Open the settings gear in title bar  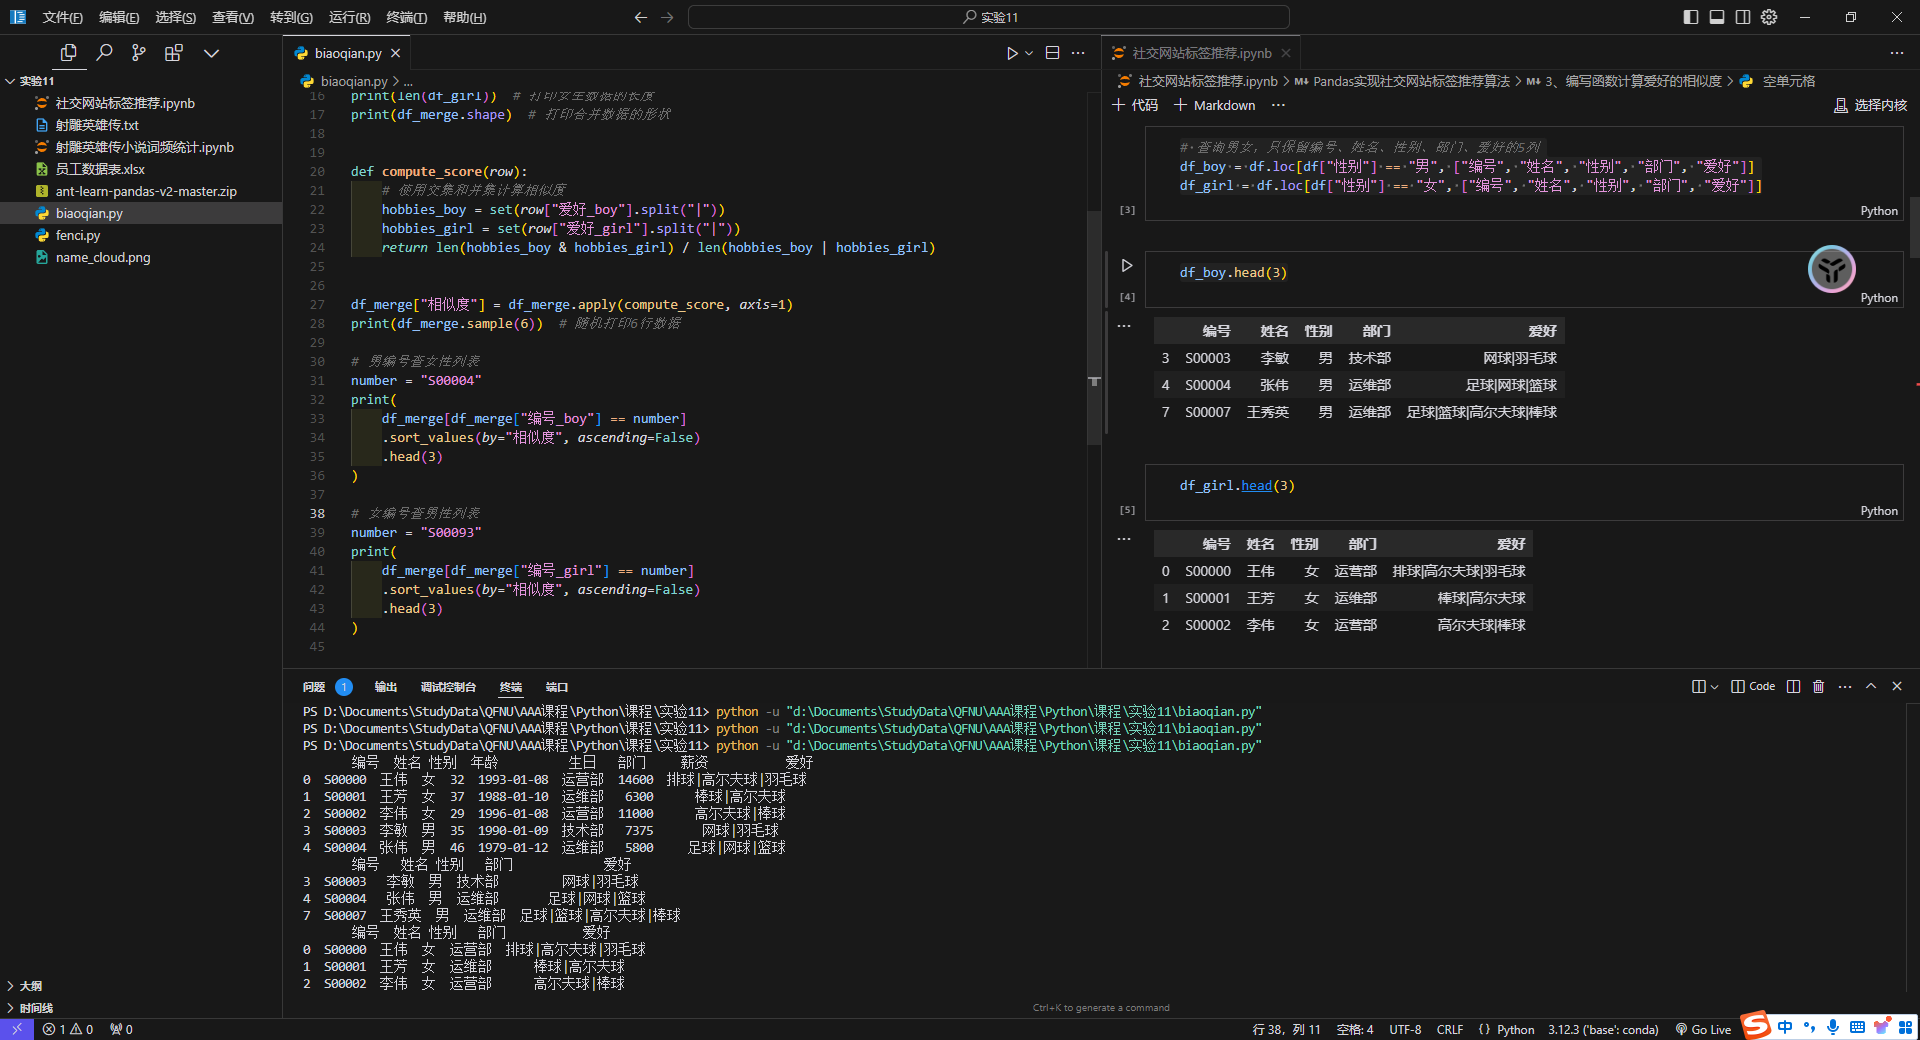pyautogui.click(x=1769, y=17)
